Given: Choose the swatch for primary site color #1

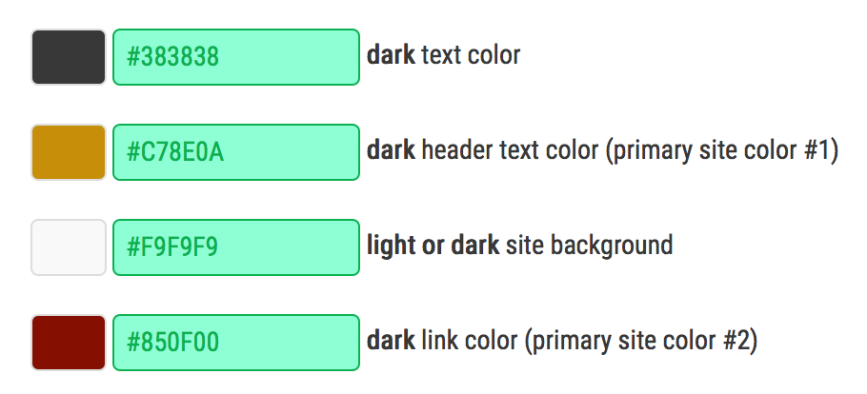Looking at the screenshot, I should click(x=68, y=153).
